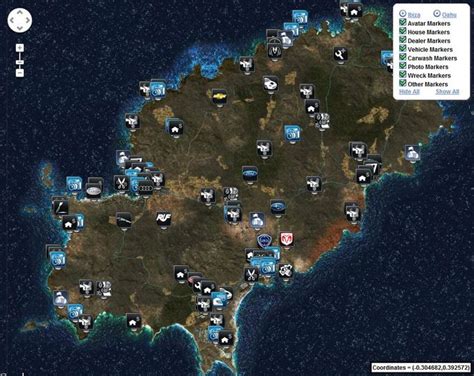Switch to the Ibiza map

[x=414, y=15]
